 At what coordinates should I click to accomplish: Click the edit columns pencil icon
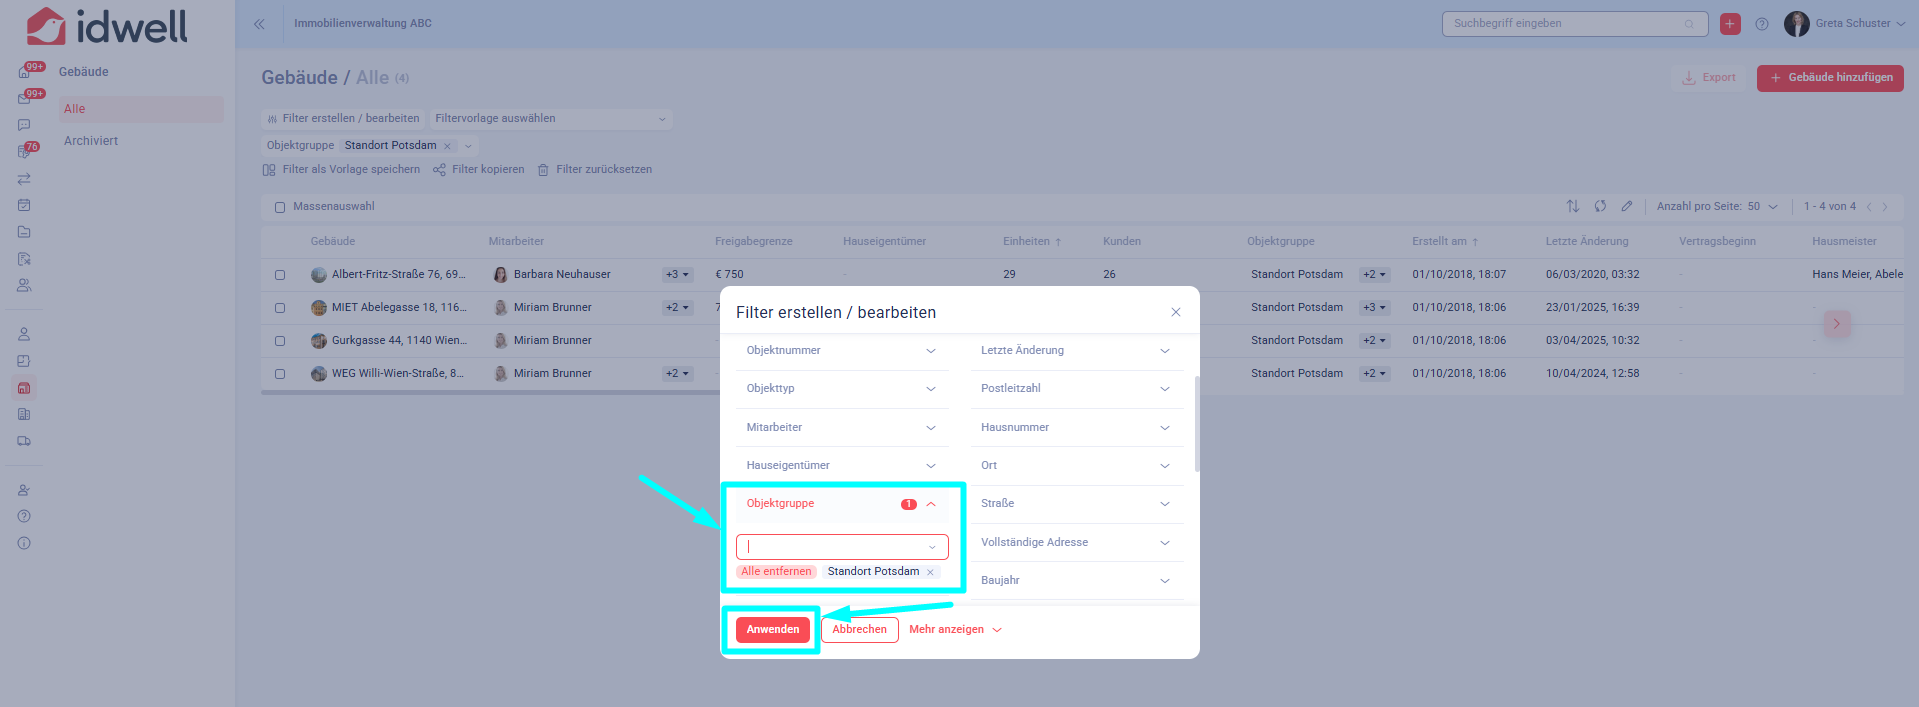coord(1627,206)
